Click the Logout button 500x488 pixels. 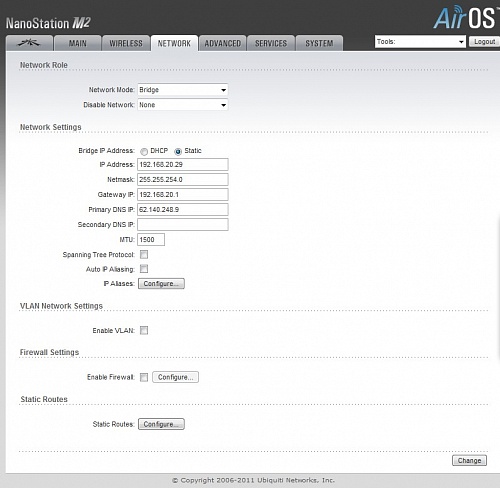[x=485, y=42]
